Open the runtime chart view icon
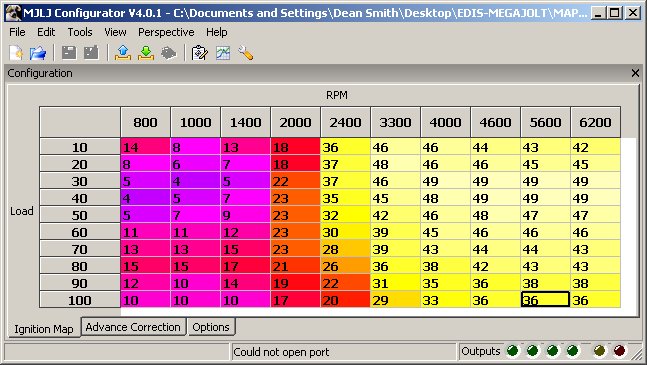 click(223, 53)
